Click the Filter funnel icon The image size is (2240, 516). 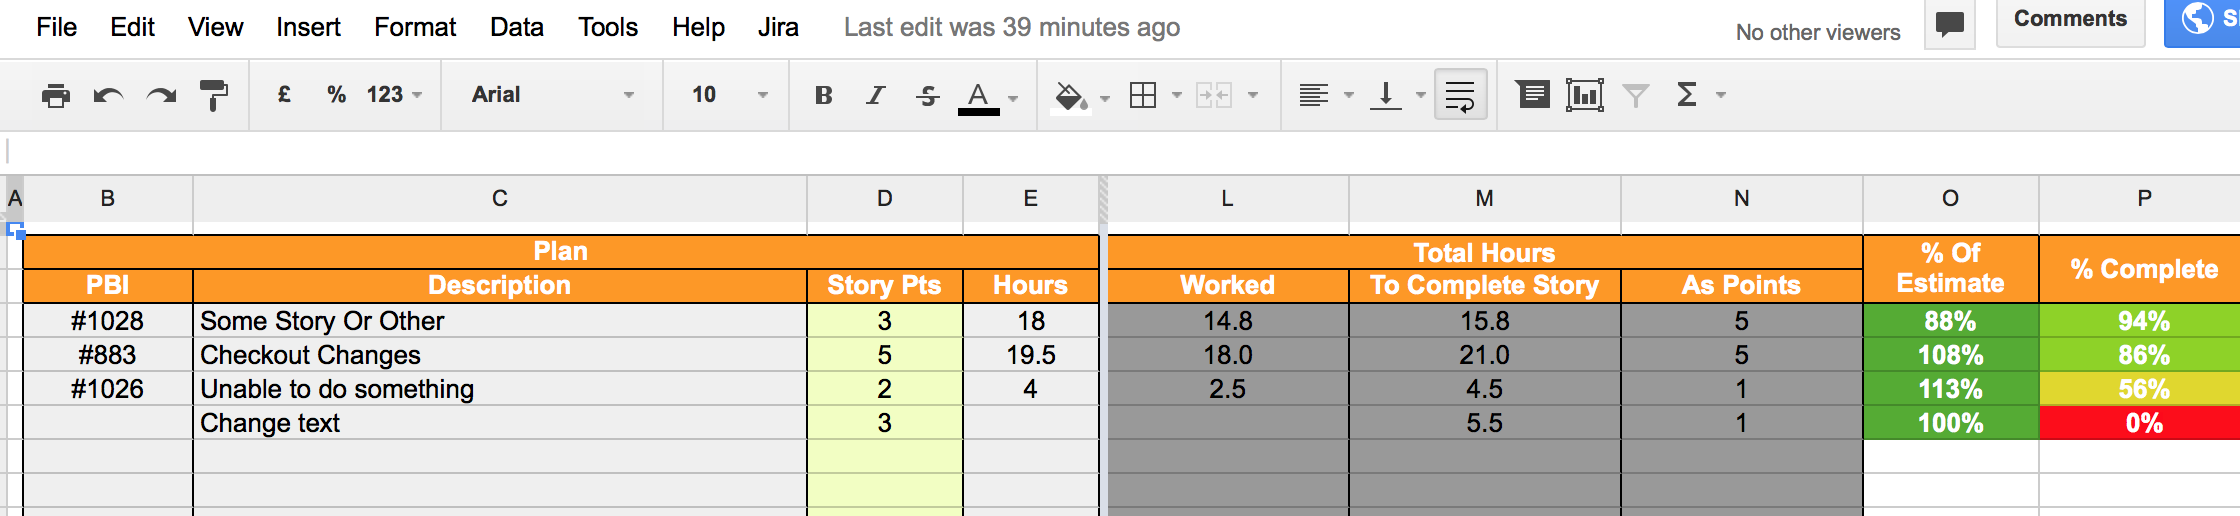pyautogui.click(x=1636, y=95)
